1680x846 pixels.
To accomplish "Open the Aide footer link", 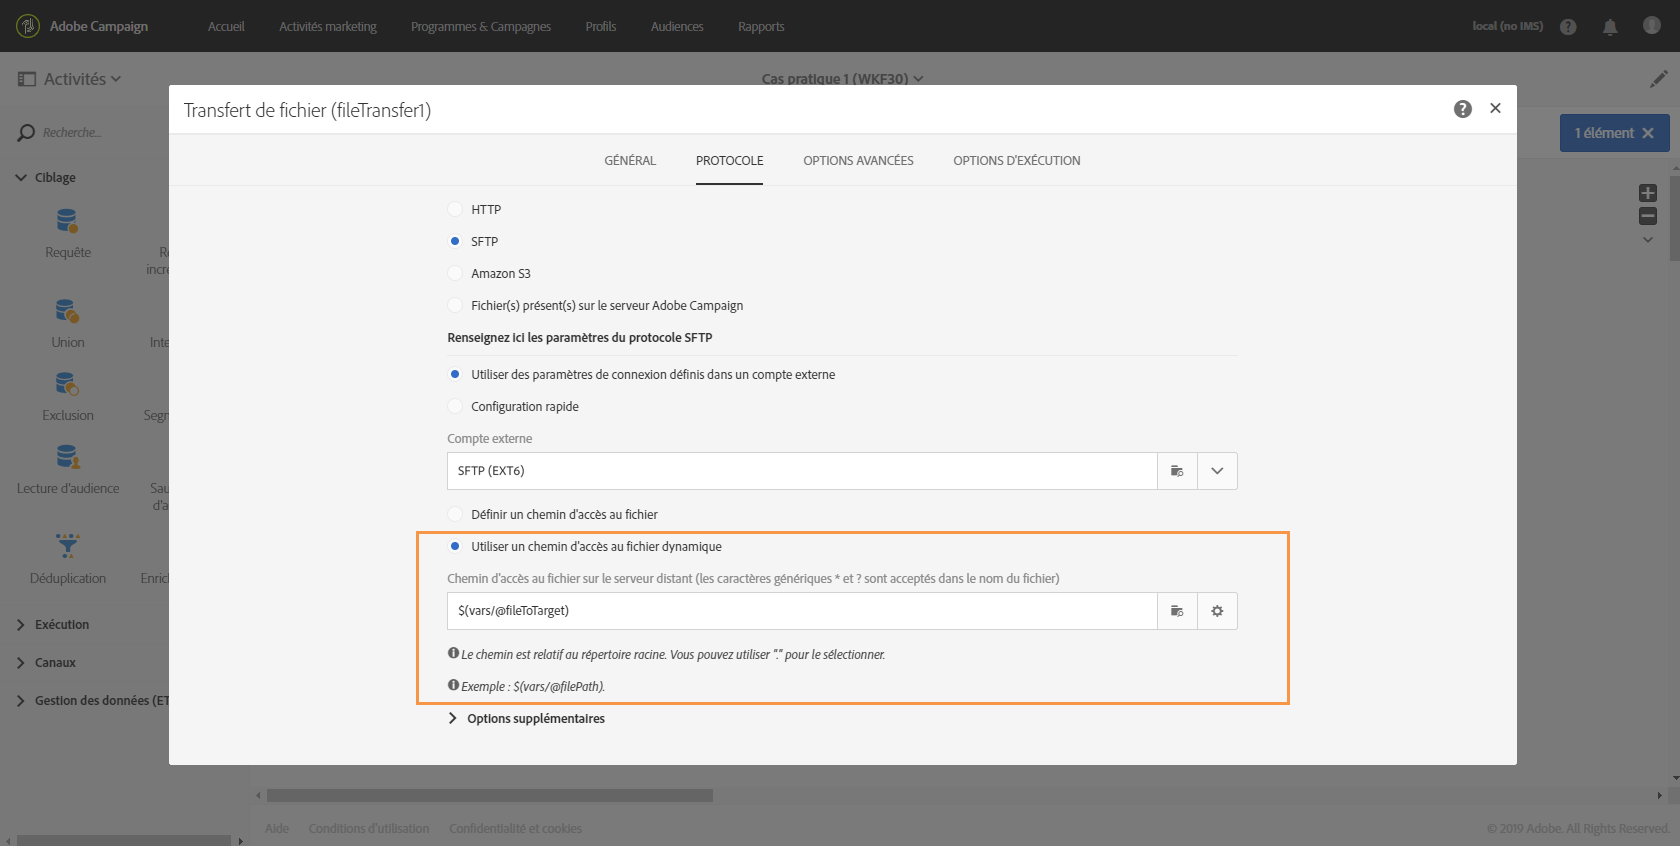I will 277,828.
